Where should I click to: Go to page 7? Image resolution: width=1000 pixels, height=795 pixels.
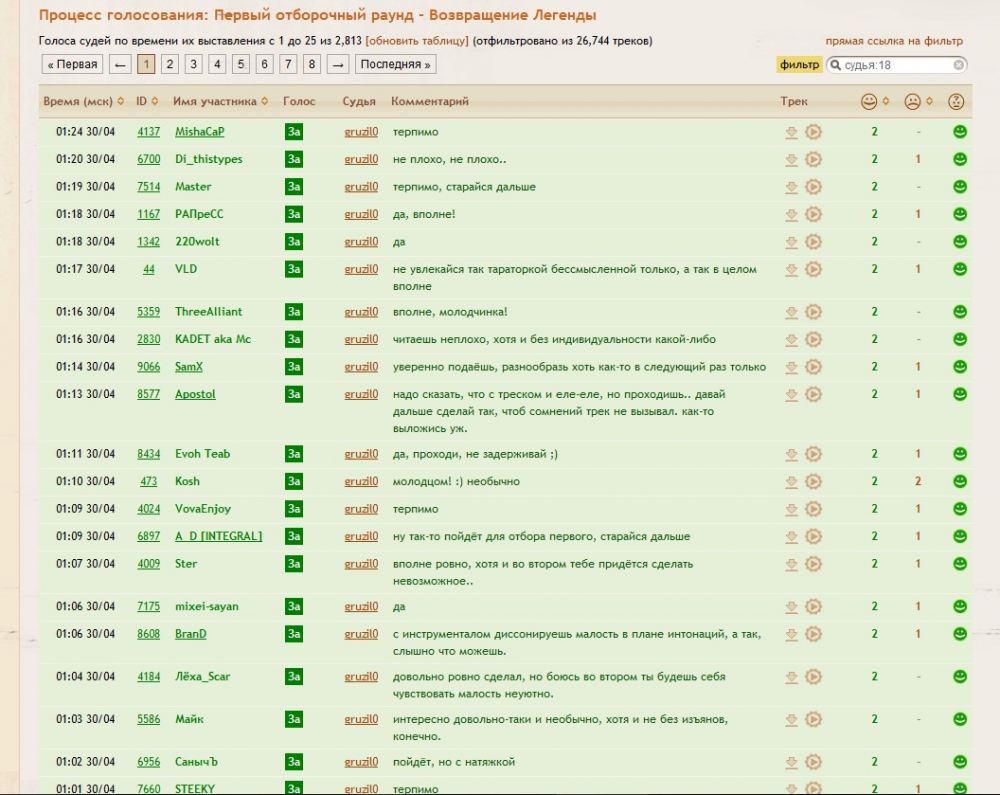click(288, 64)
